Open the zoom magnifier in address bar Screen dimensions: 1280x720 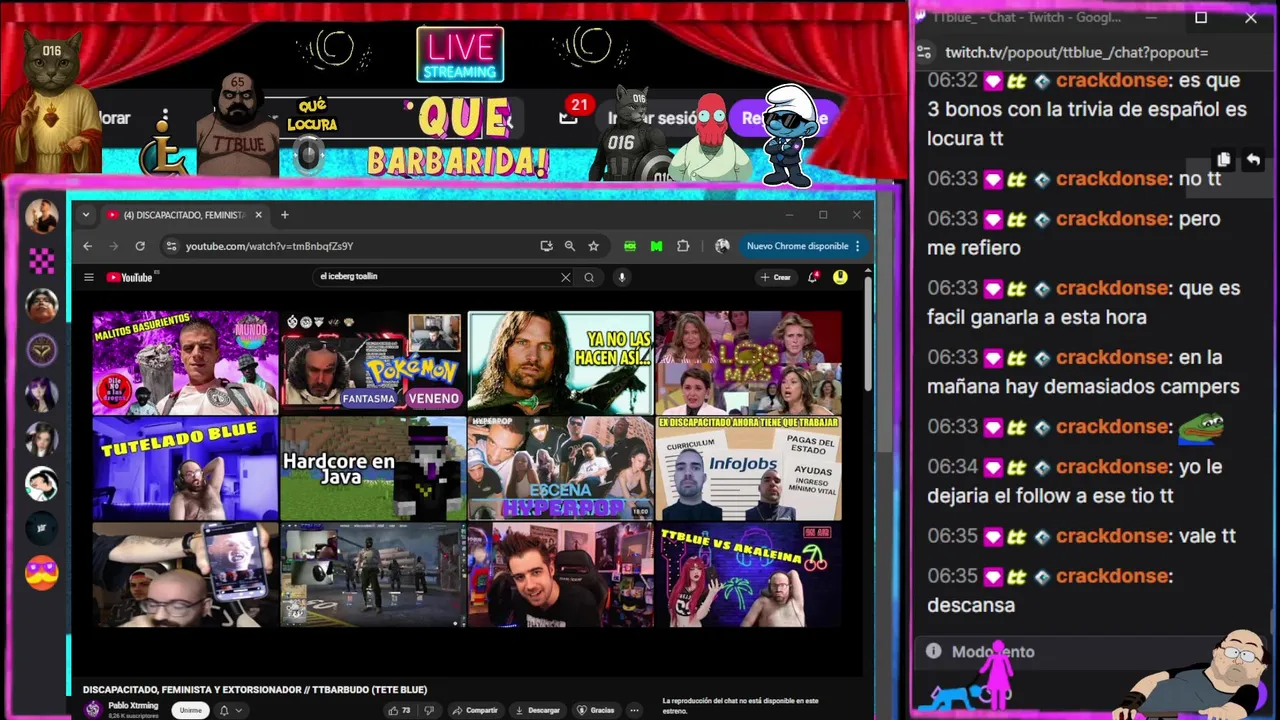point(570,246)
